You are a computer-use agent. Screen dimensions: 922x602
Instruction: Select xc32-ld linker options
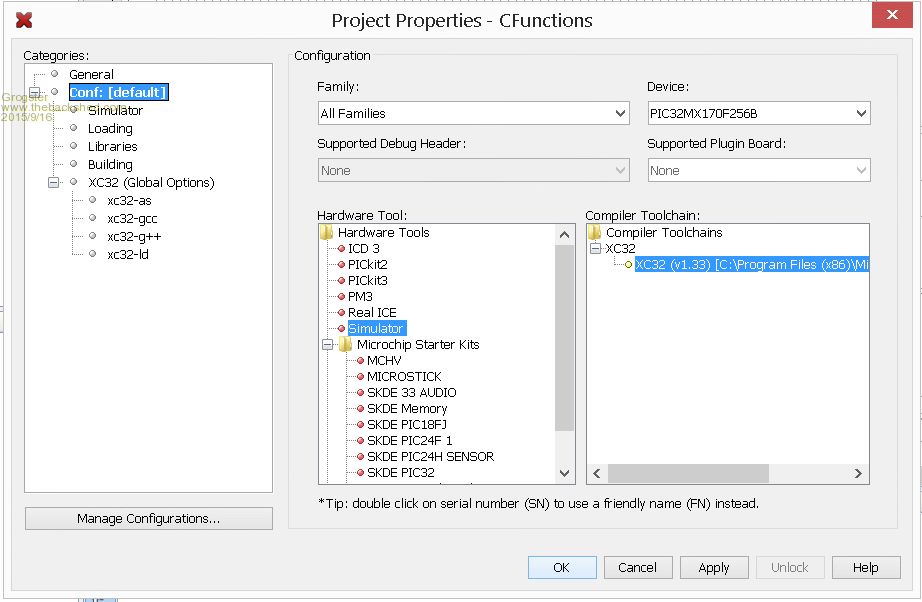[x=128, y=254]
